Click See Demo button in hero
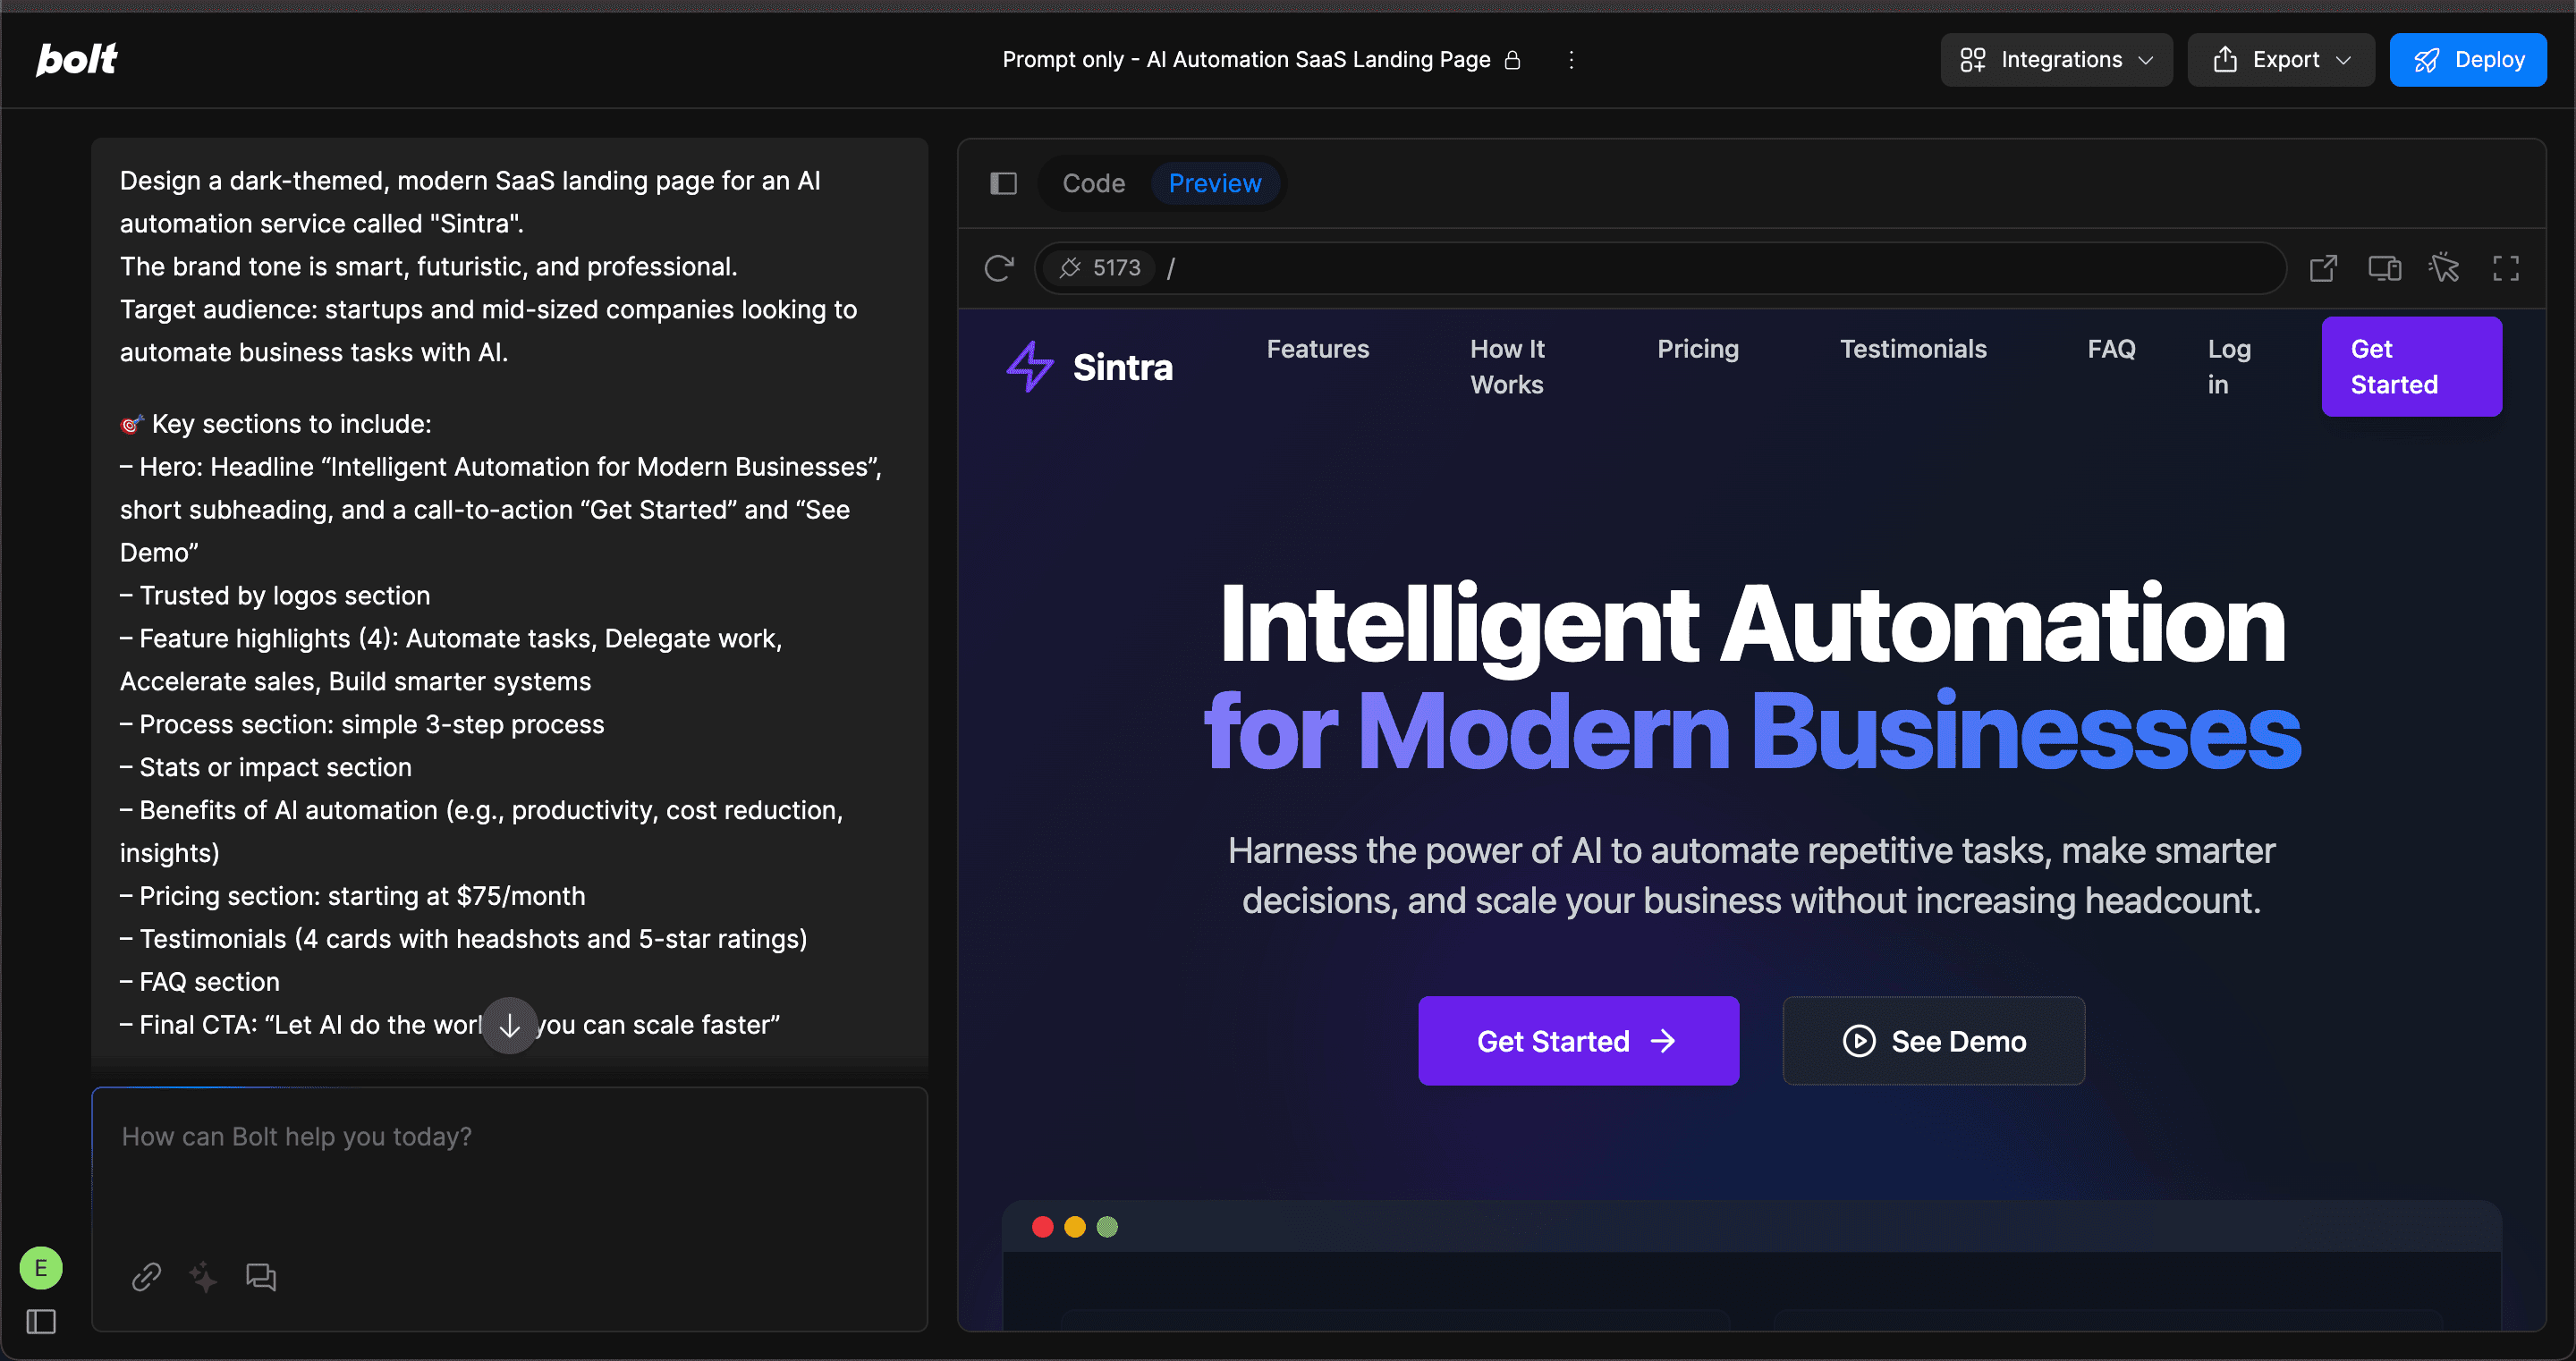The height and width of the screenshot is (1361, 2576). tap(1933, 1041)
